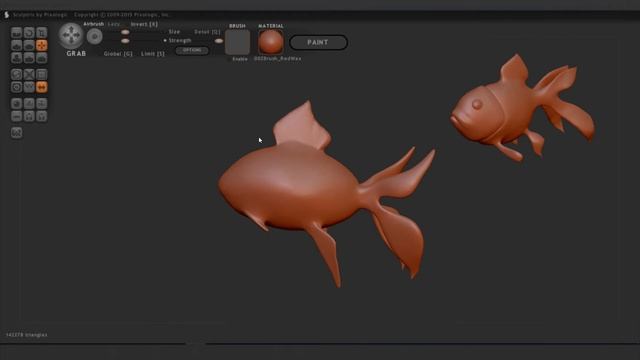Click the Detail [Q] label
The width and height of the screenshot is (640, 360).
tap(207, 31)
